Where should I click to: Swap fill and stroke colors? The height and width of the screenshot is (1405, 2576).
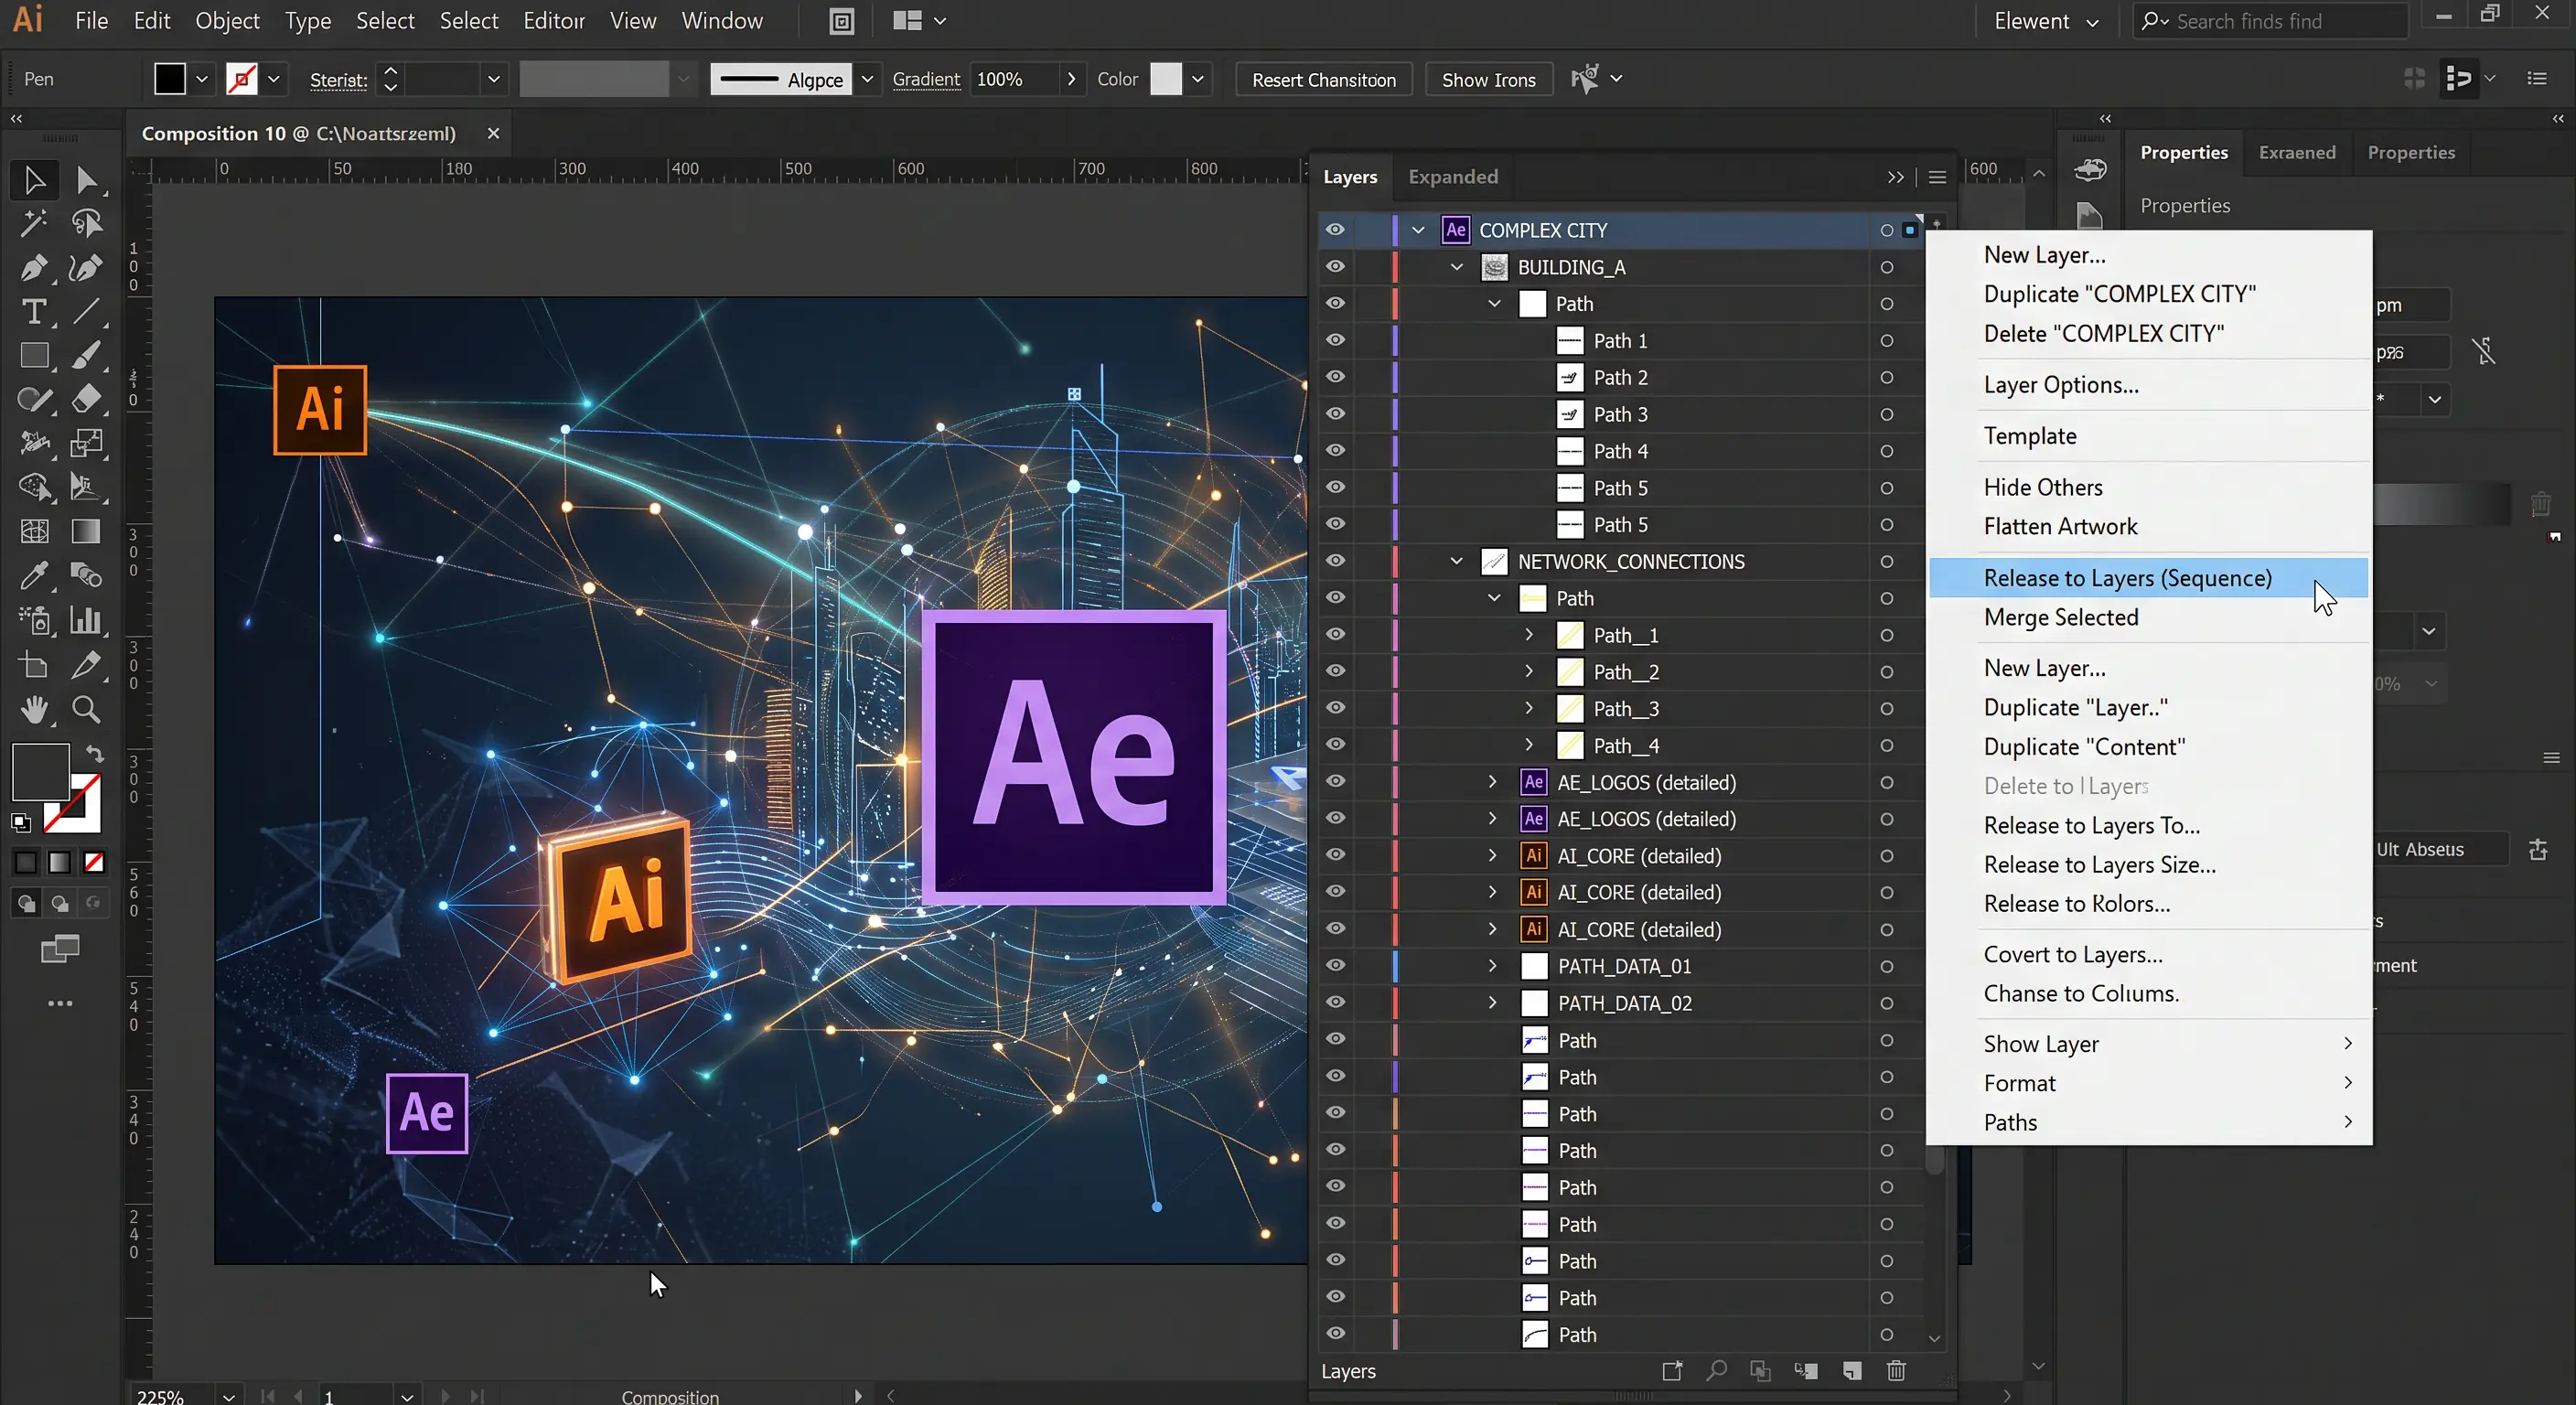[x=95, y=753]
